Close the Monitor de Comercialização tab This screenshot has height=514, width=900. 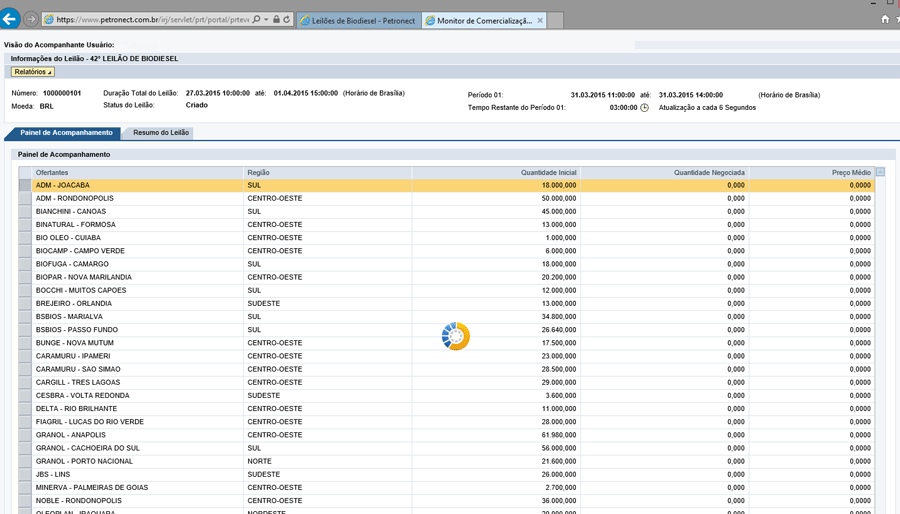(540, 20)
